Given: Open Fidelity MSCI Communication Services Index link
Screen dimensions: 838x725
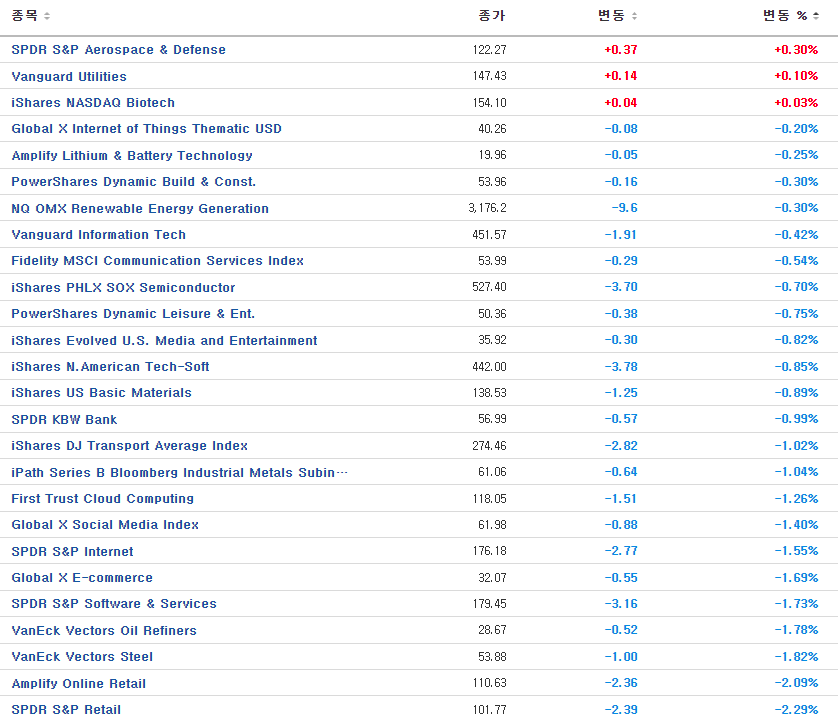Looking at the screenshot, I should [158, 261].
